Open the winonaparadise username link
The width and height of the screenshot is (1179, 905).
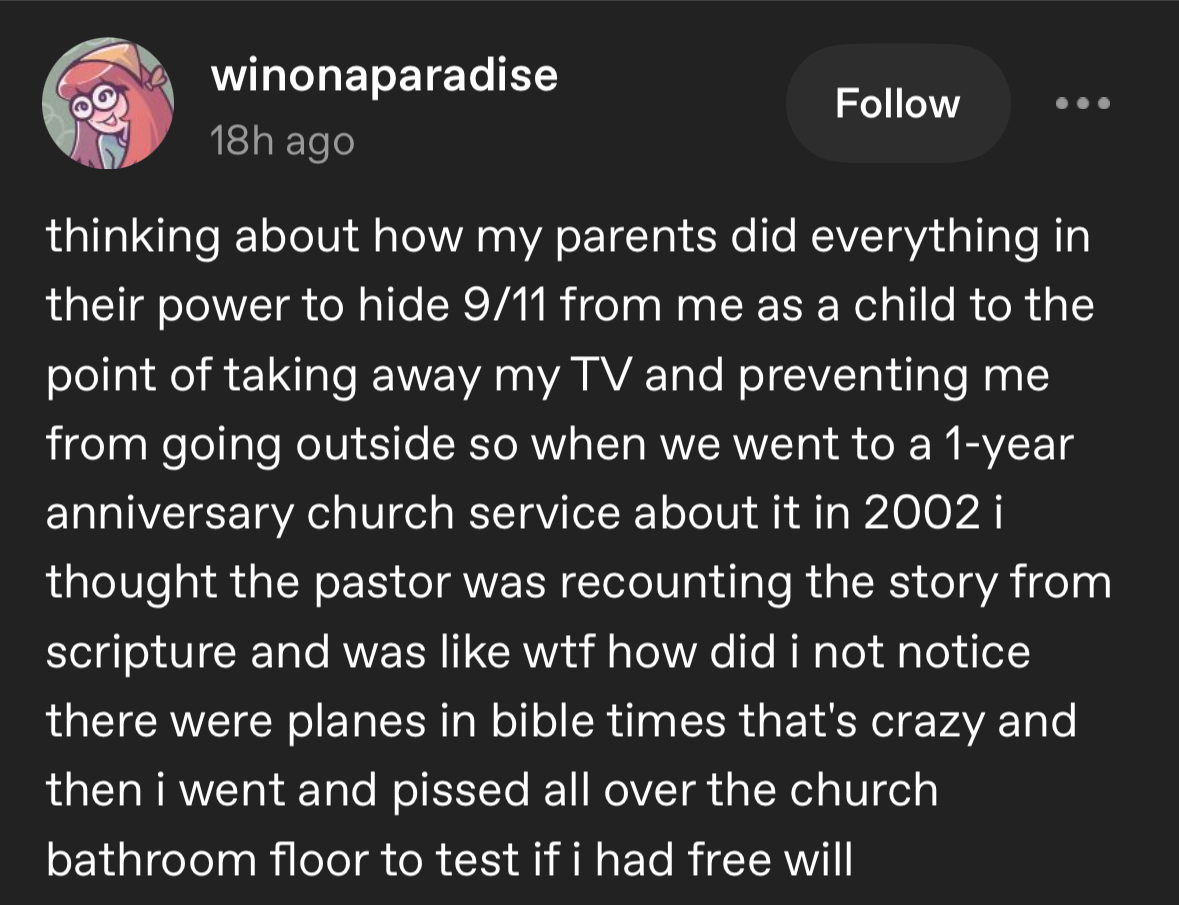[384, 75]
